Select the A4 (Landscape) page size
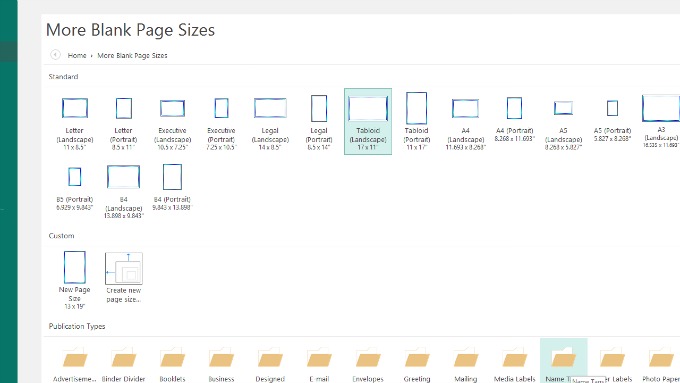 (465, 122)
